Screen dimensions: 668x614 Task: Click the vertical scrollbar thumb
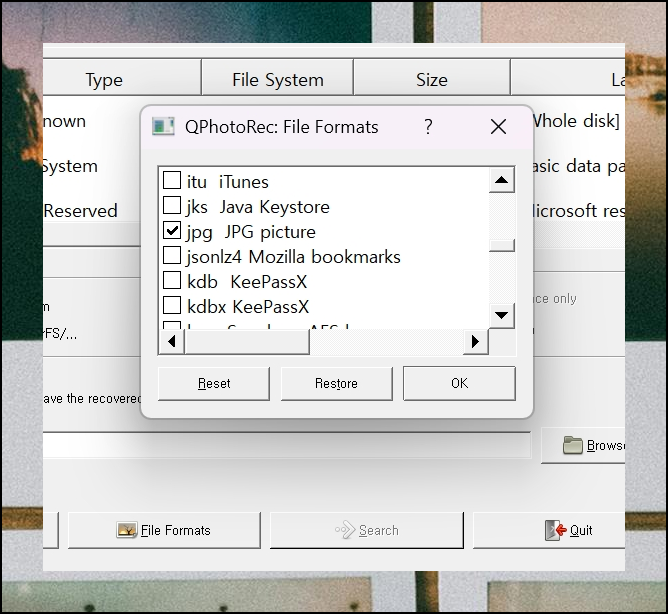[501, 245]
